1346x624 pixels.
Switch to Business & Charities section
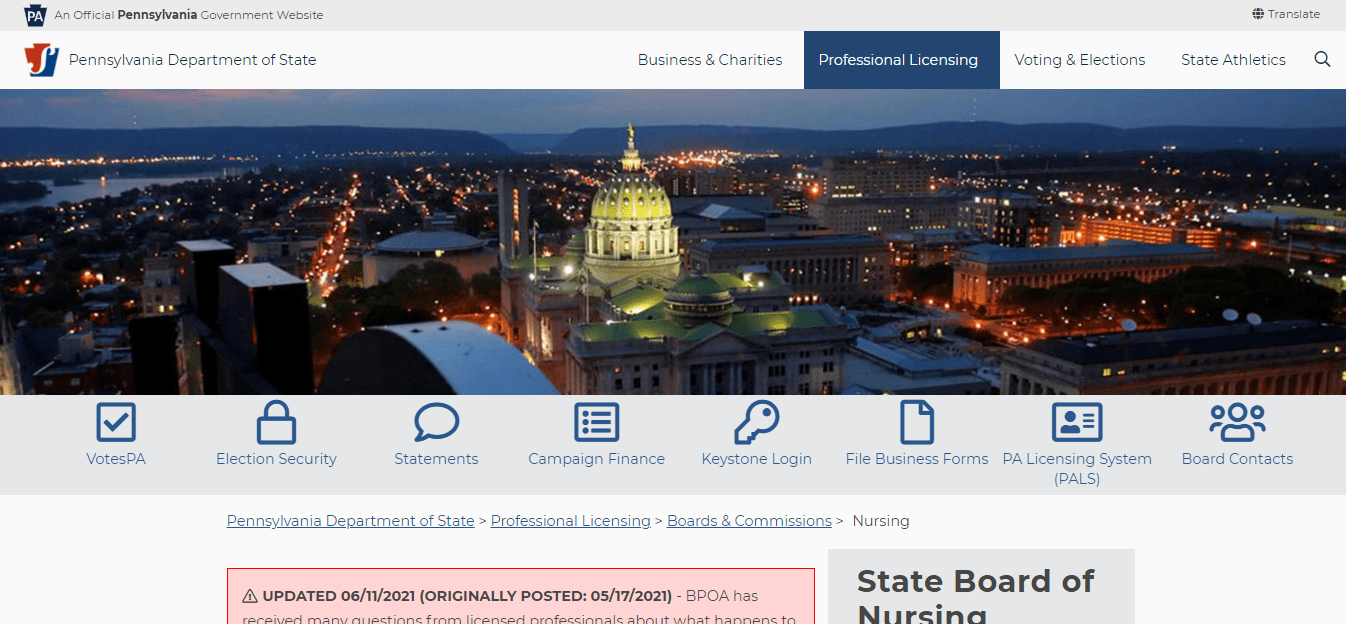click(710, 59)
